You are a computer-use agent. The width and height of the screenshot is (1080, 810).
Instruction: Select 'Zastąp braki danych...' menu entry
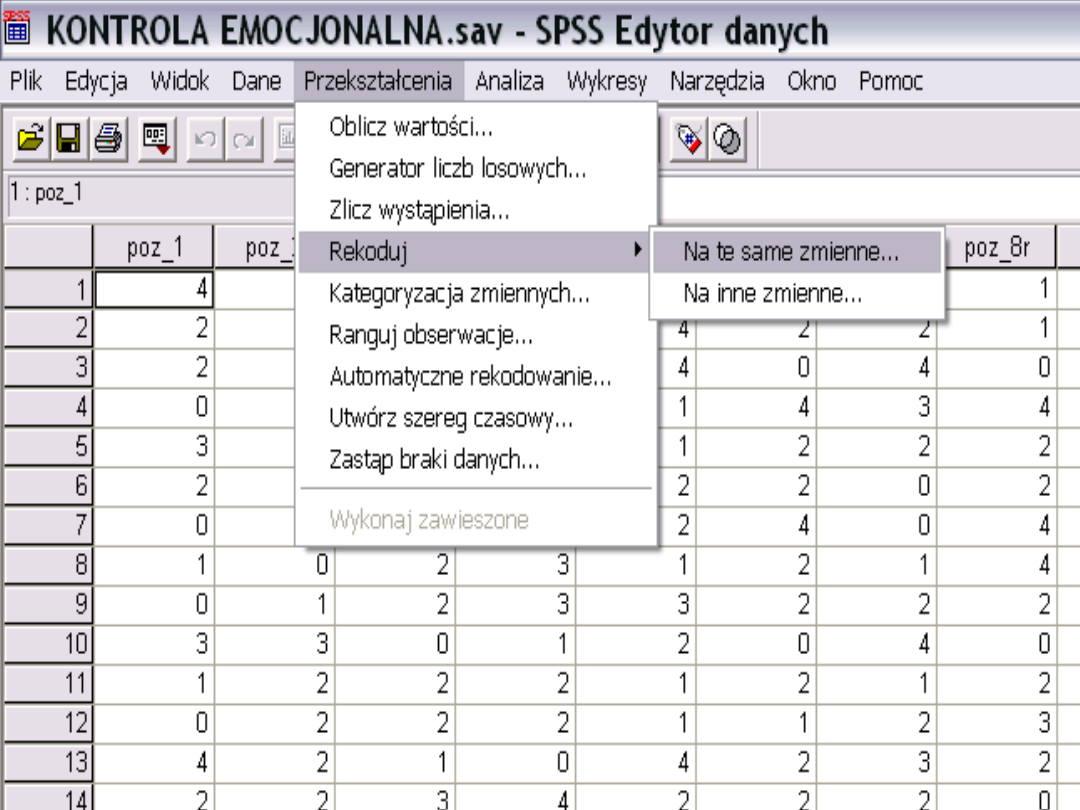click(434, 461)
